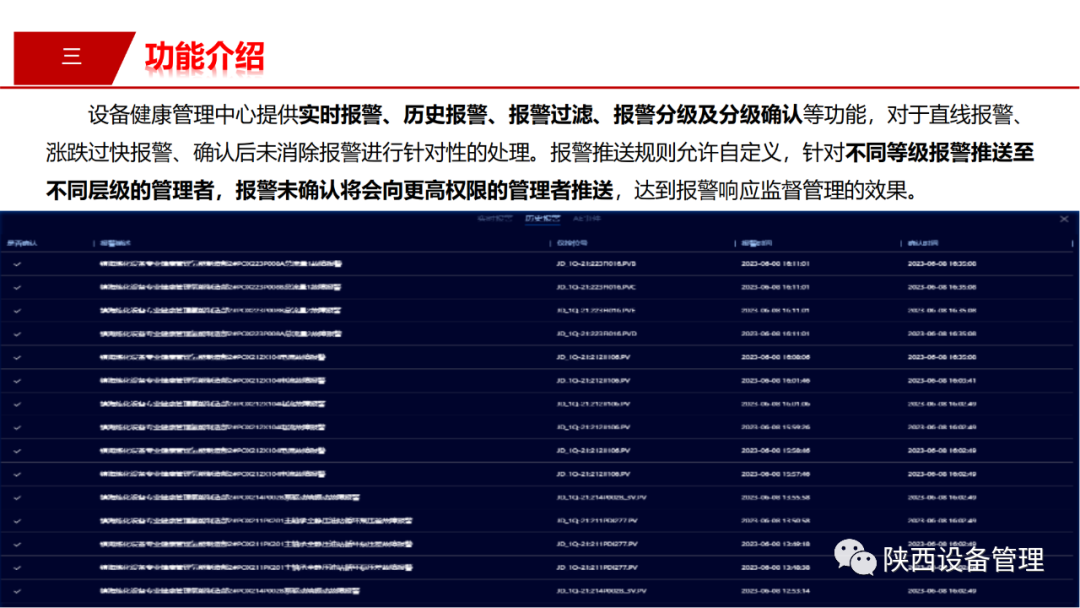This screenshot has height=608, width=1080.
Task: Click the 确认时间 column header
Action: [x=923, y=243]
